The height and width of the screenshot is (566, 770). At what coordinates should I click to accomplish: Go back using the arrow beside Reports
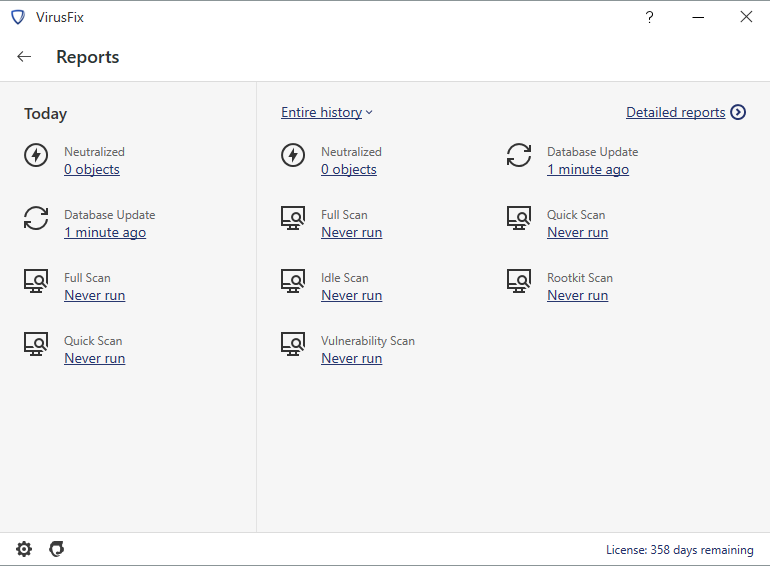(24, 57)
